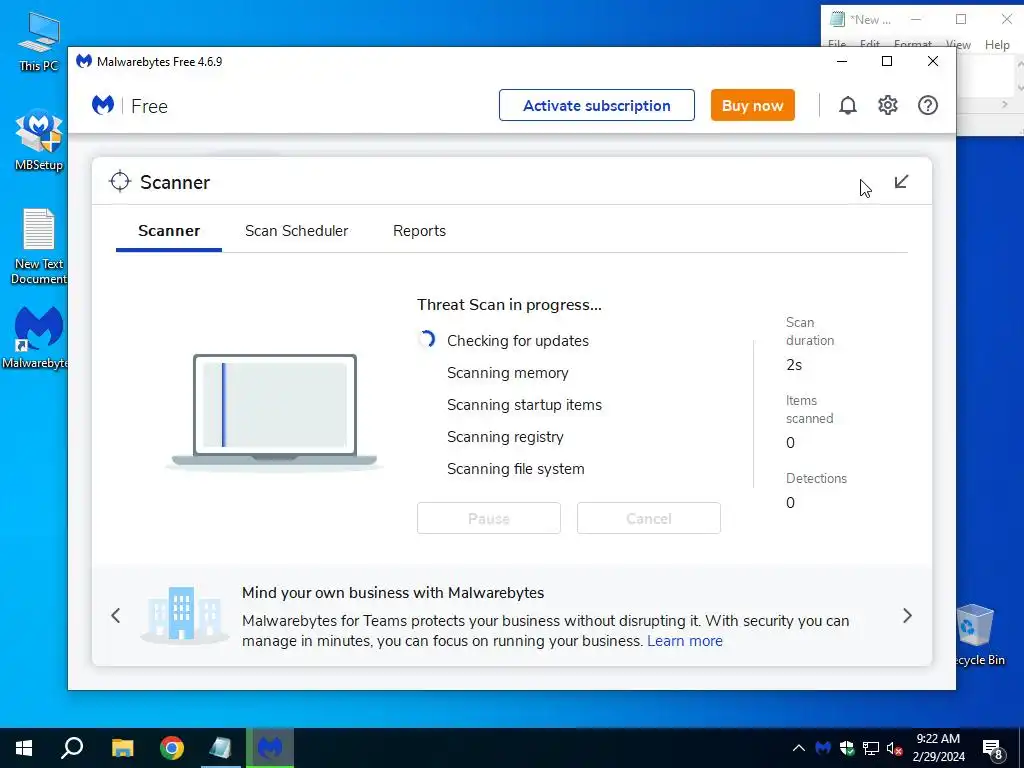Collapse the Scanner panel with arrow icon

tap(901, 182)
